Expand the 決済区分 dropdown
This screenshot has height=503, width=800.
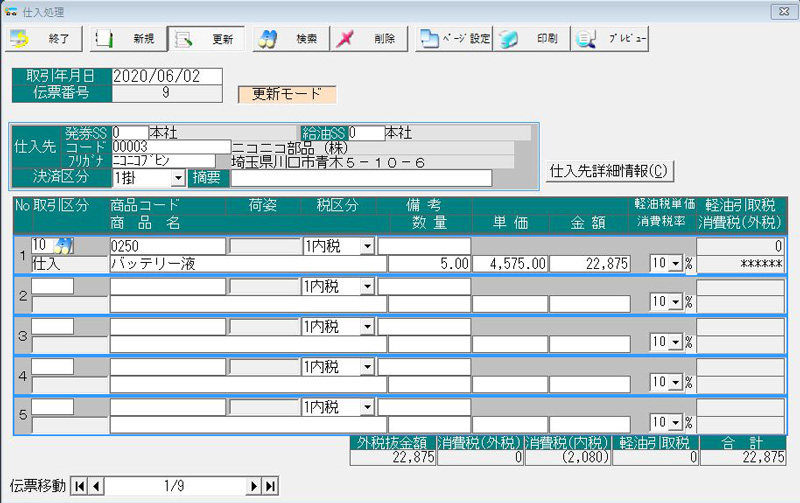[x=179, y=178]
